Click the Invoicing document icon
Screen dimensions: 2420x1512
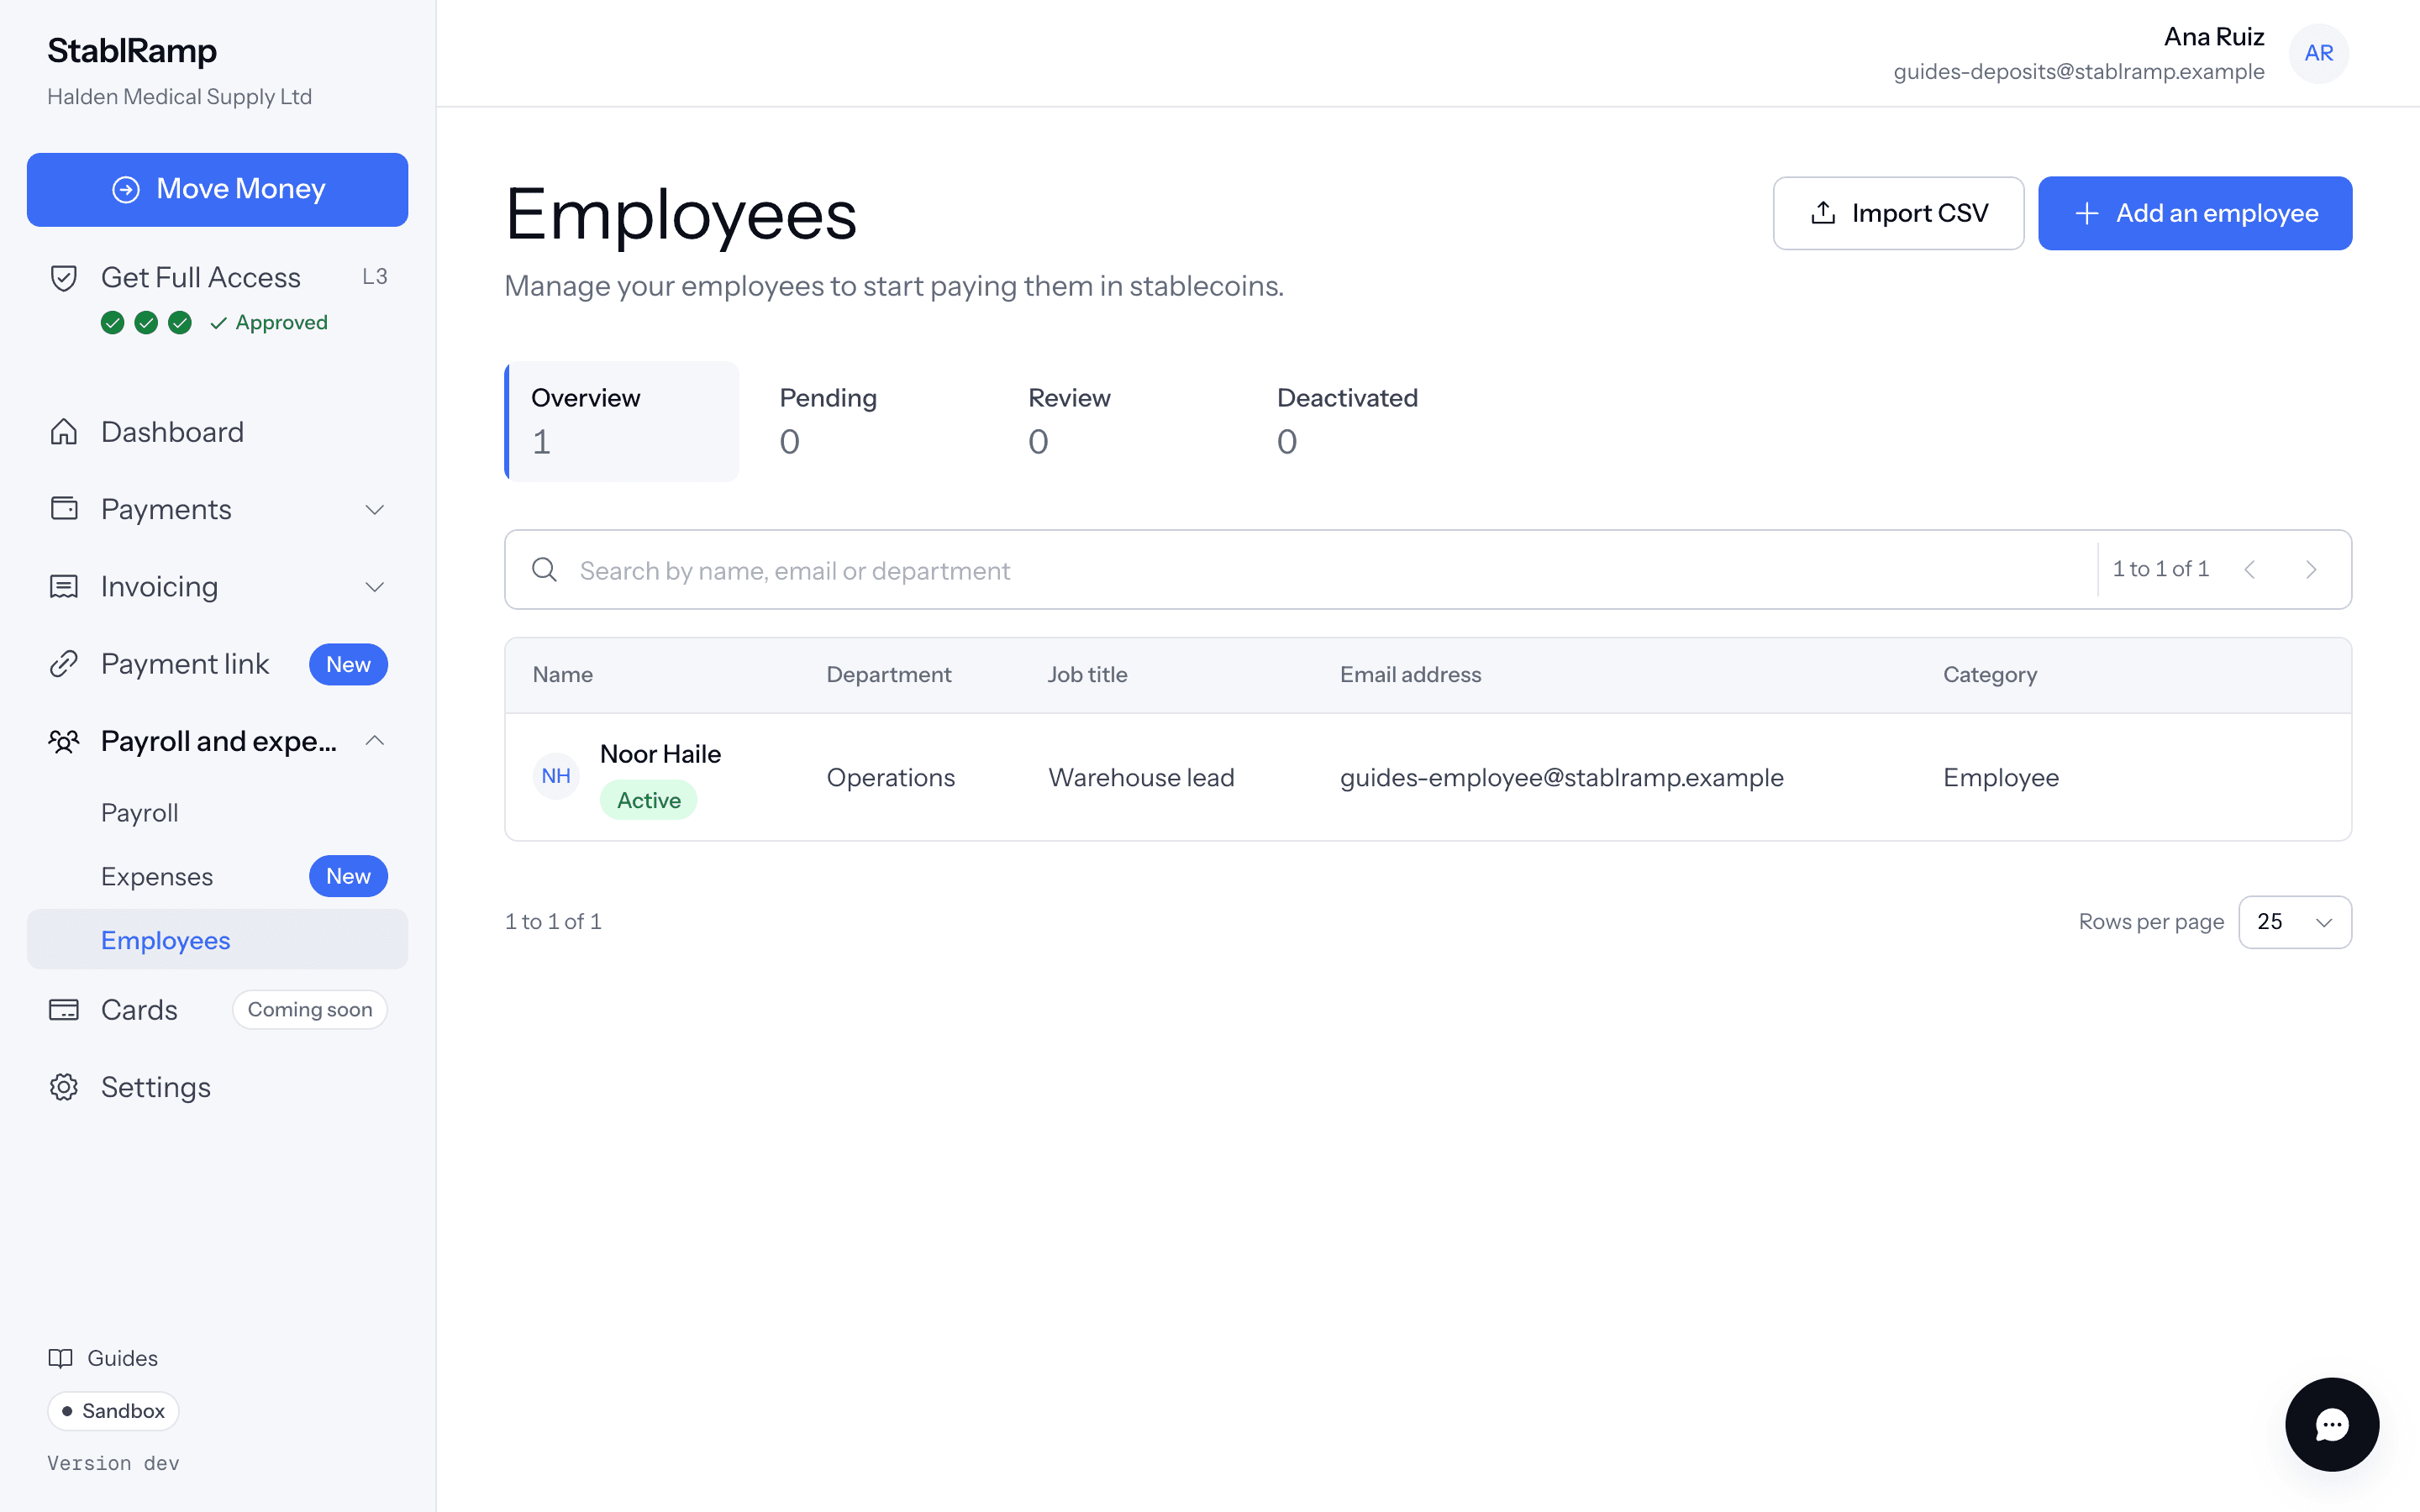(x=64, y=587)
